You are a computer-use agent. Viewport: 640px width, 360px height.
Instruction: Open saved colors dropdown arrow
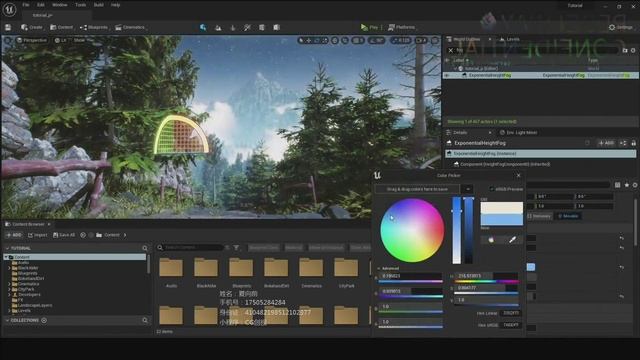coord(468,189)
